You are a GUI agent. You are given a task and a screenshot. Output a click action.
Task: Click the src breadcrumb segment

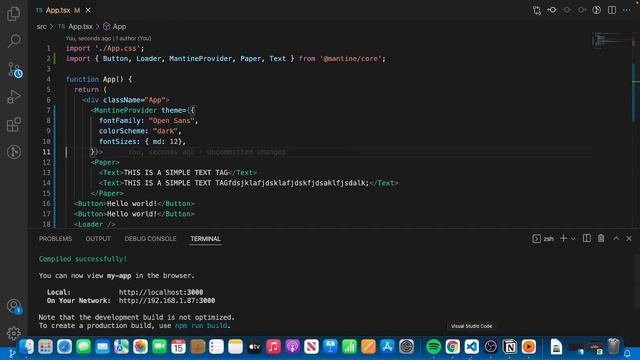[x=42, y=27]
